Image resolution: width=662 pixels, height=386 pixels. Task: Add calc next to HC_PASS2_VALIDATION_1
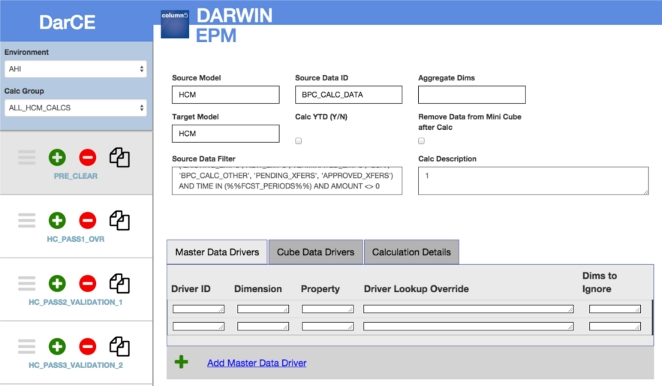click(57, 283)
